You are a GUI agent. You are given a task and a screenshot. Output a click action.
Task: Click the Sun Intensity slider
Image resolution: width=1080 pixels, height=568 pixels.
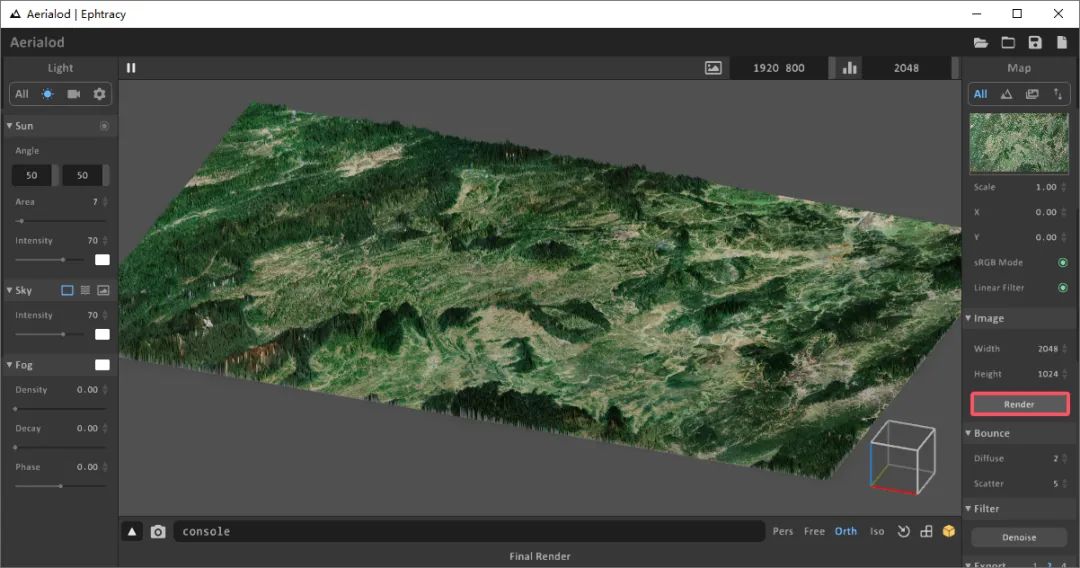click(x=50, y=260)
